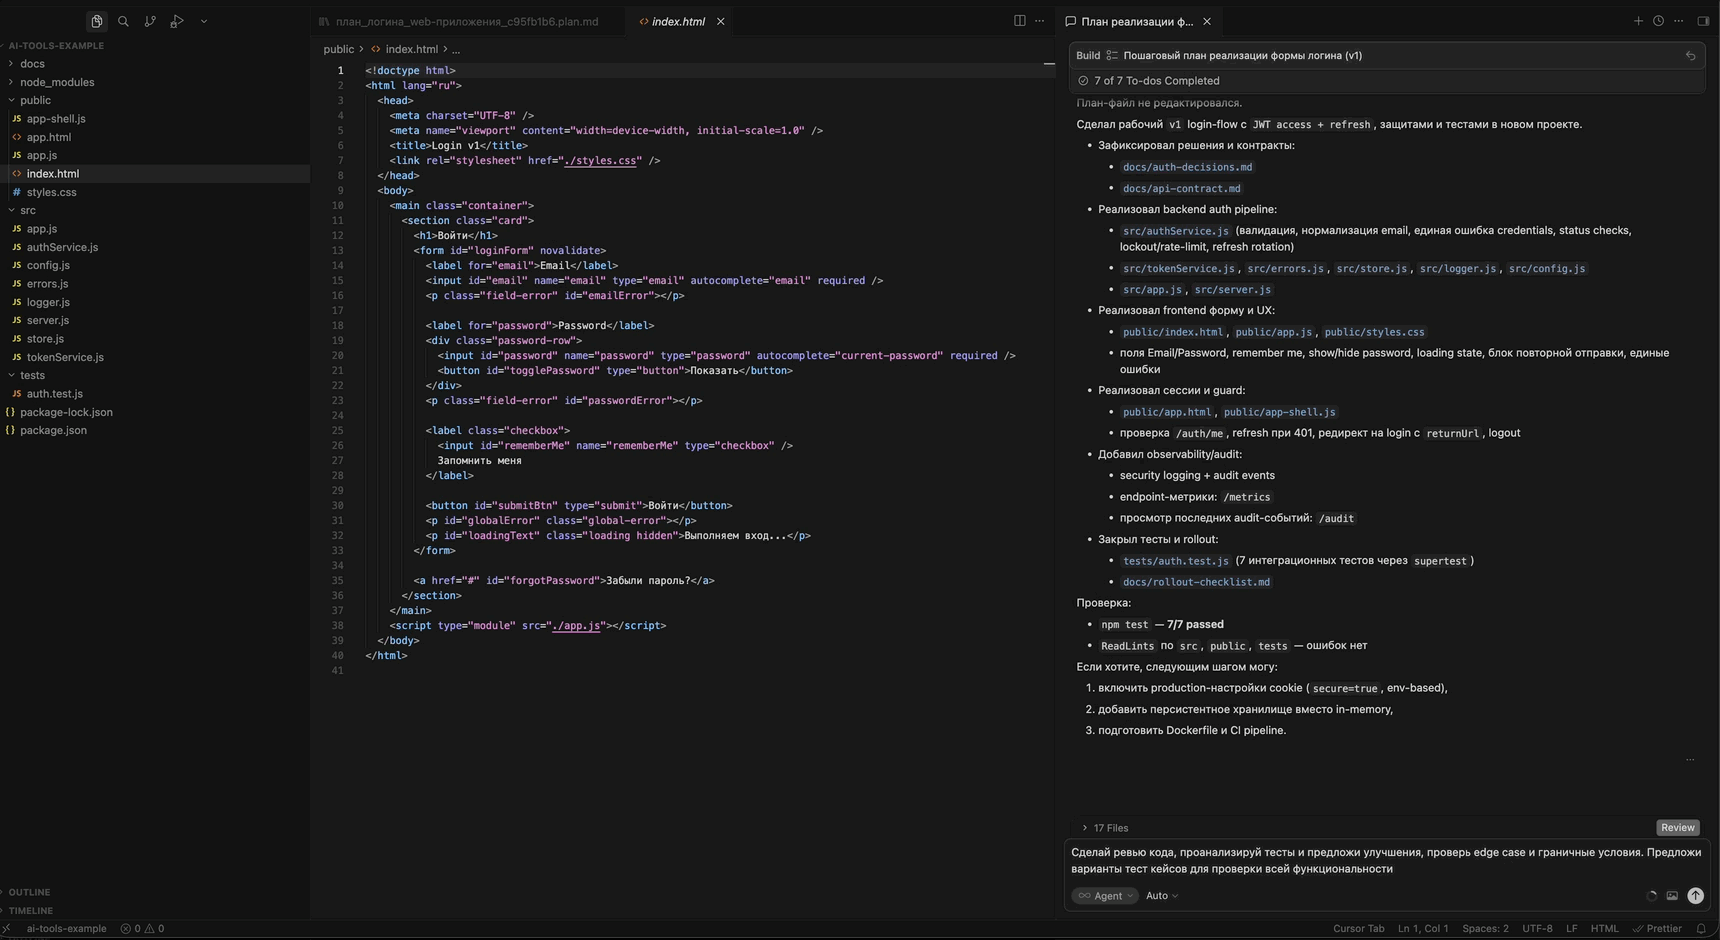Screen dimensions: 1720x940
Task: Open package-lock.json in the explorer
Action: tap(66, 412)
